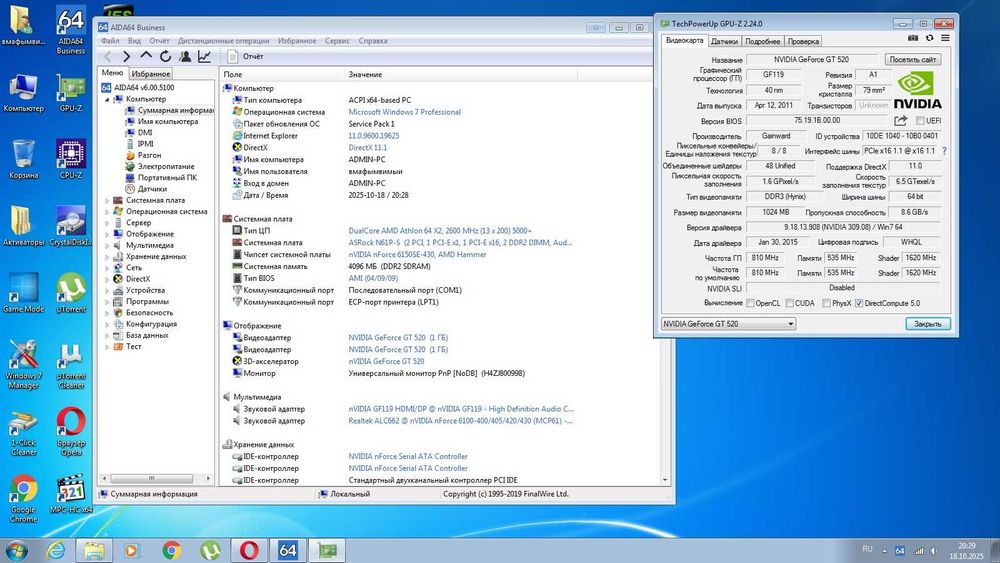Image resolution: width=1000 pixels, height=563 pixels.
Task: Open Internet Explorer from the taskbar
Action: (56, 550)
